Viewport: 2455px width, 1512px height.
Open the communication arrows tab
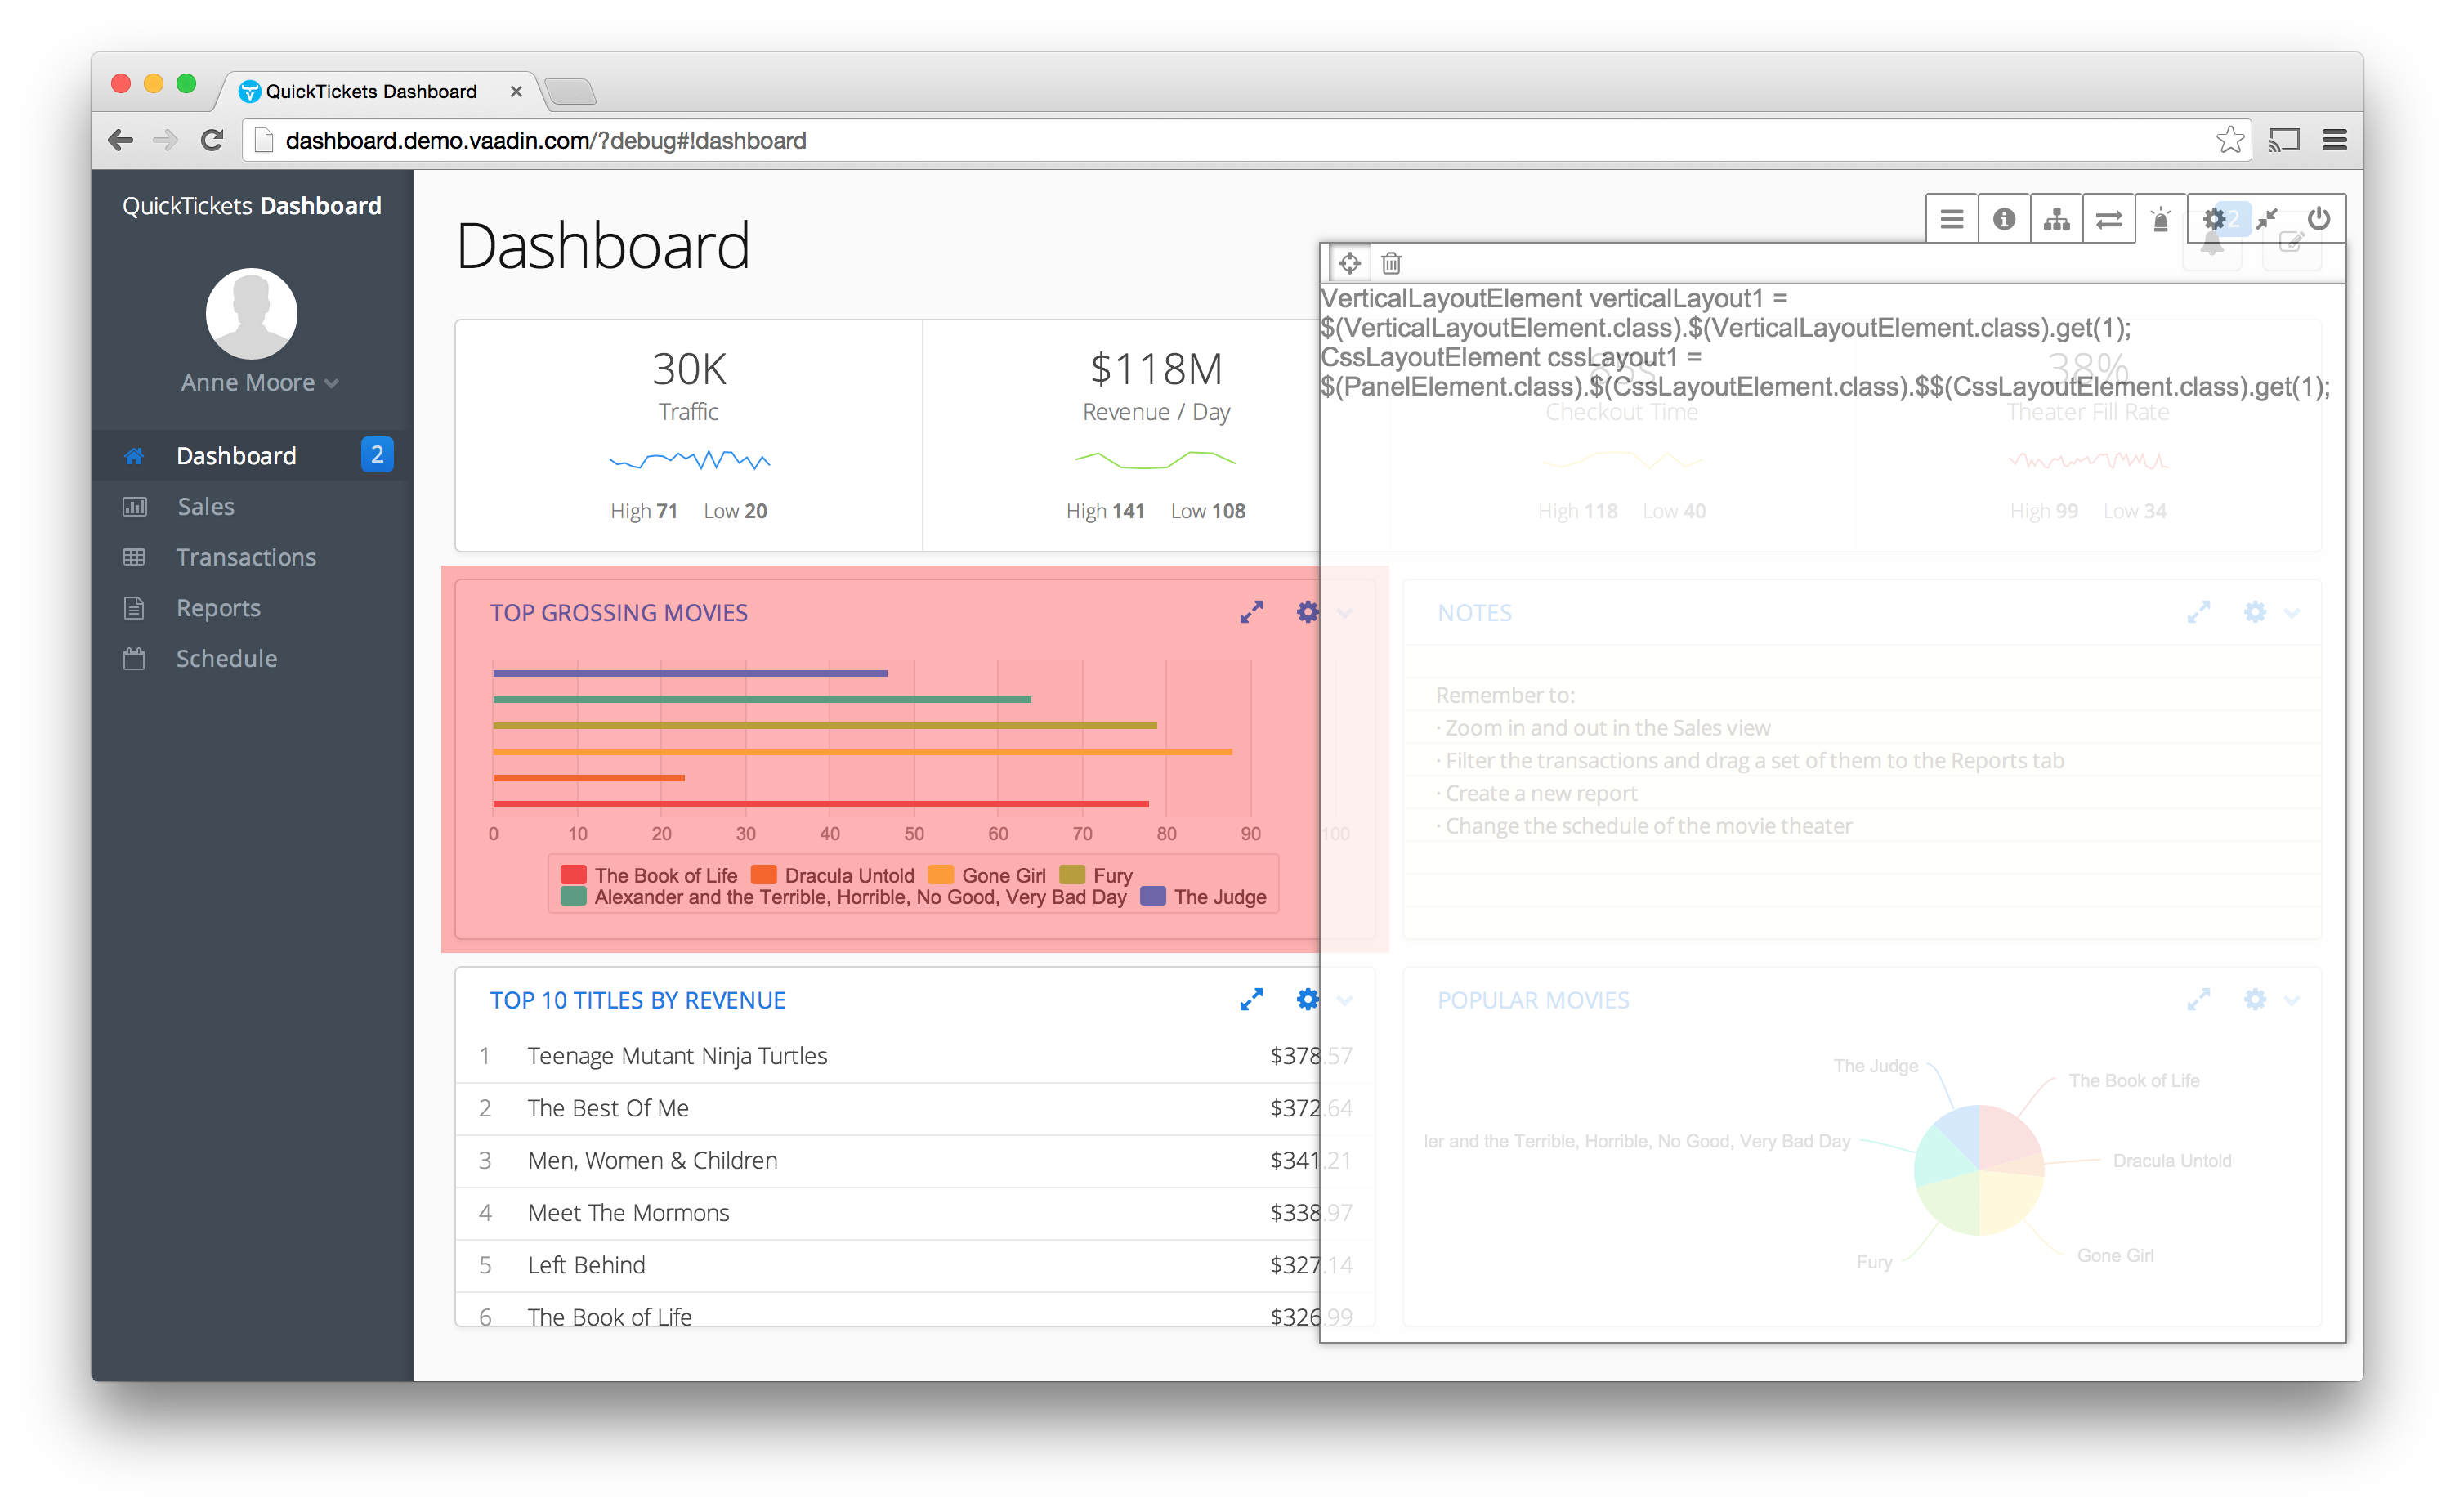(2108, 219)
